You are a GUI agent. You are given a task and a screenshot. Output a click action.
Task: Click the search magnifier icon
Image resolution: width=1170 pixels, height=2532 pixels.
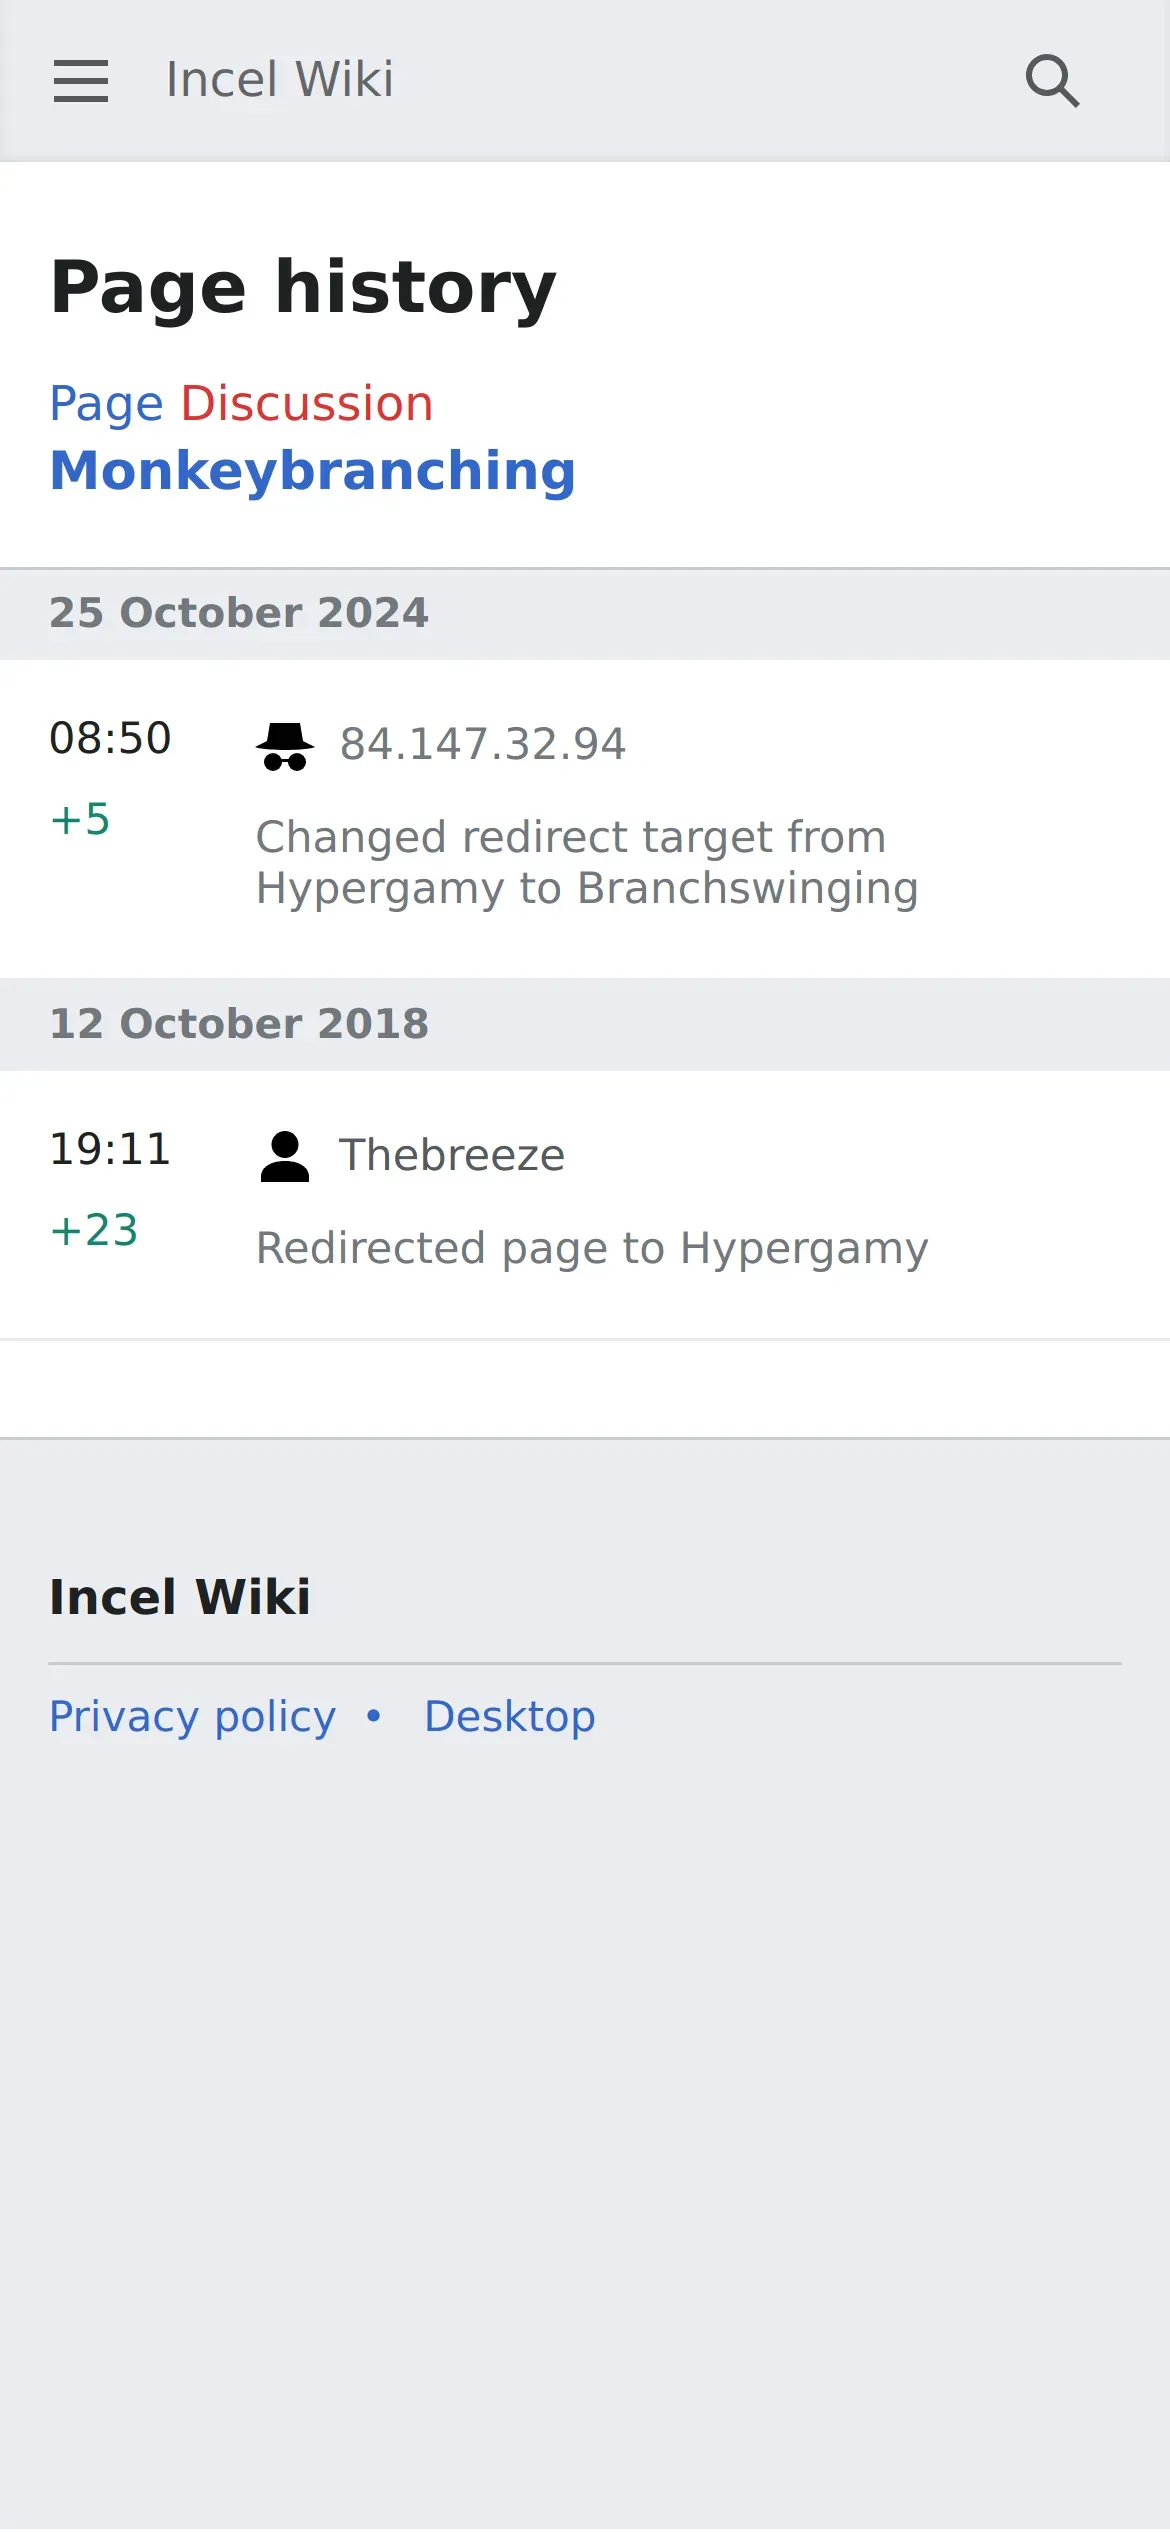[1052, 81]
